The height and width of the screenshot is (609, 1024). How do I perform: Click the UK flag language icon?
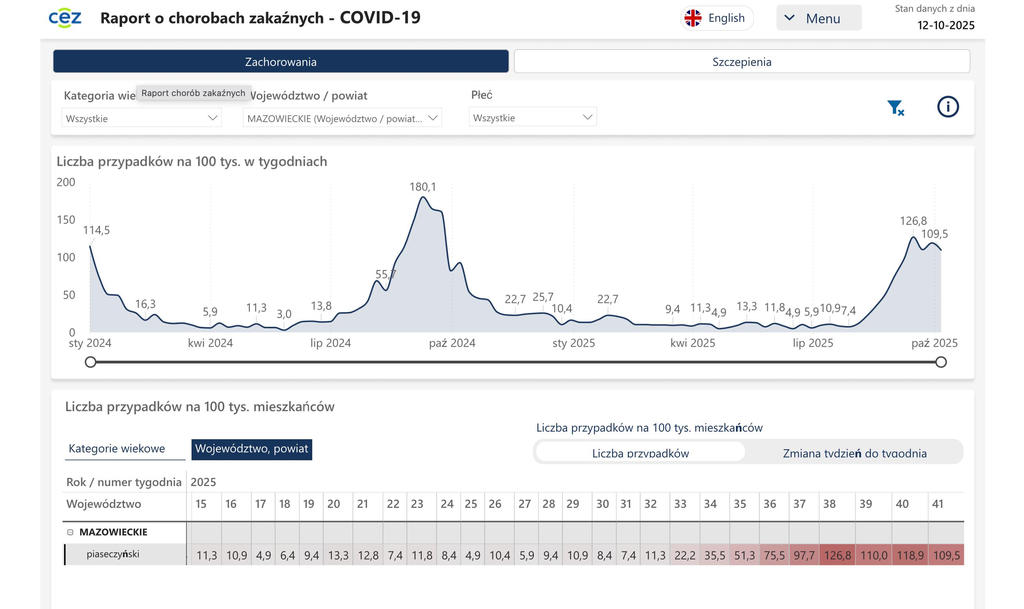tap(692, 18)
